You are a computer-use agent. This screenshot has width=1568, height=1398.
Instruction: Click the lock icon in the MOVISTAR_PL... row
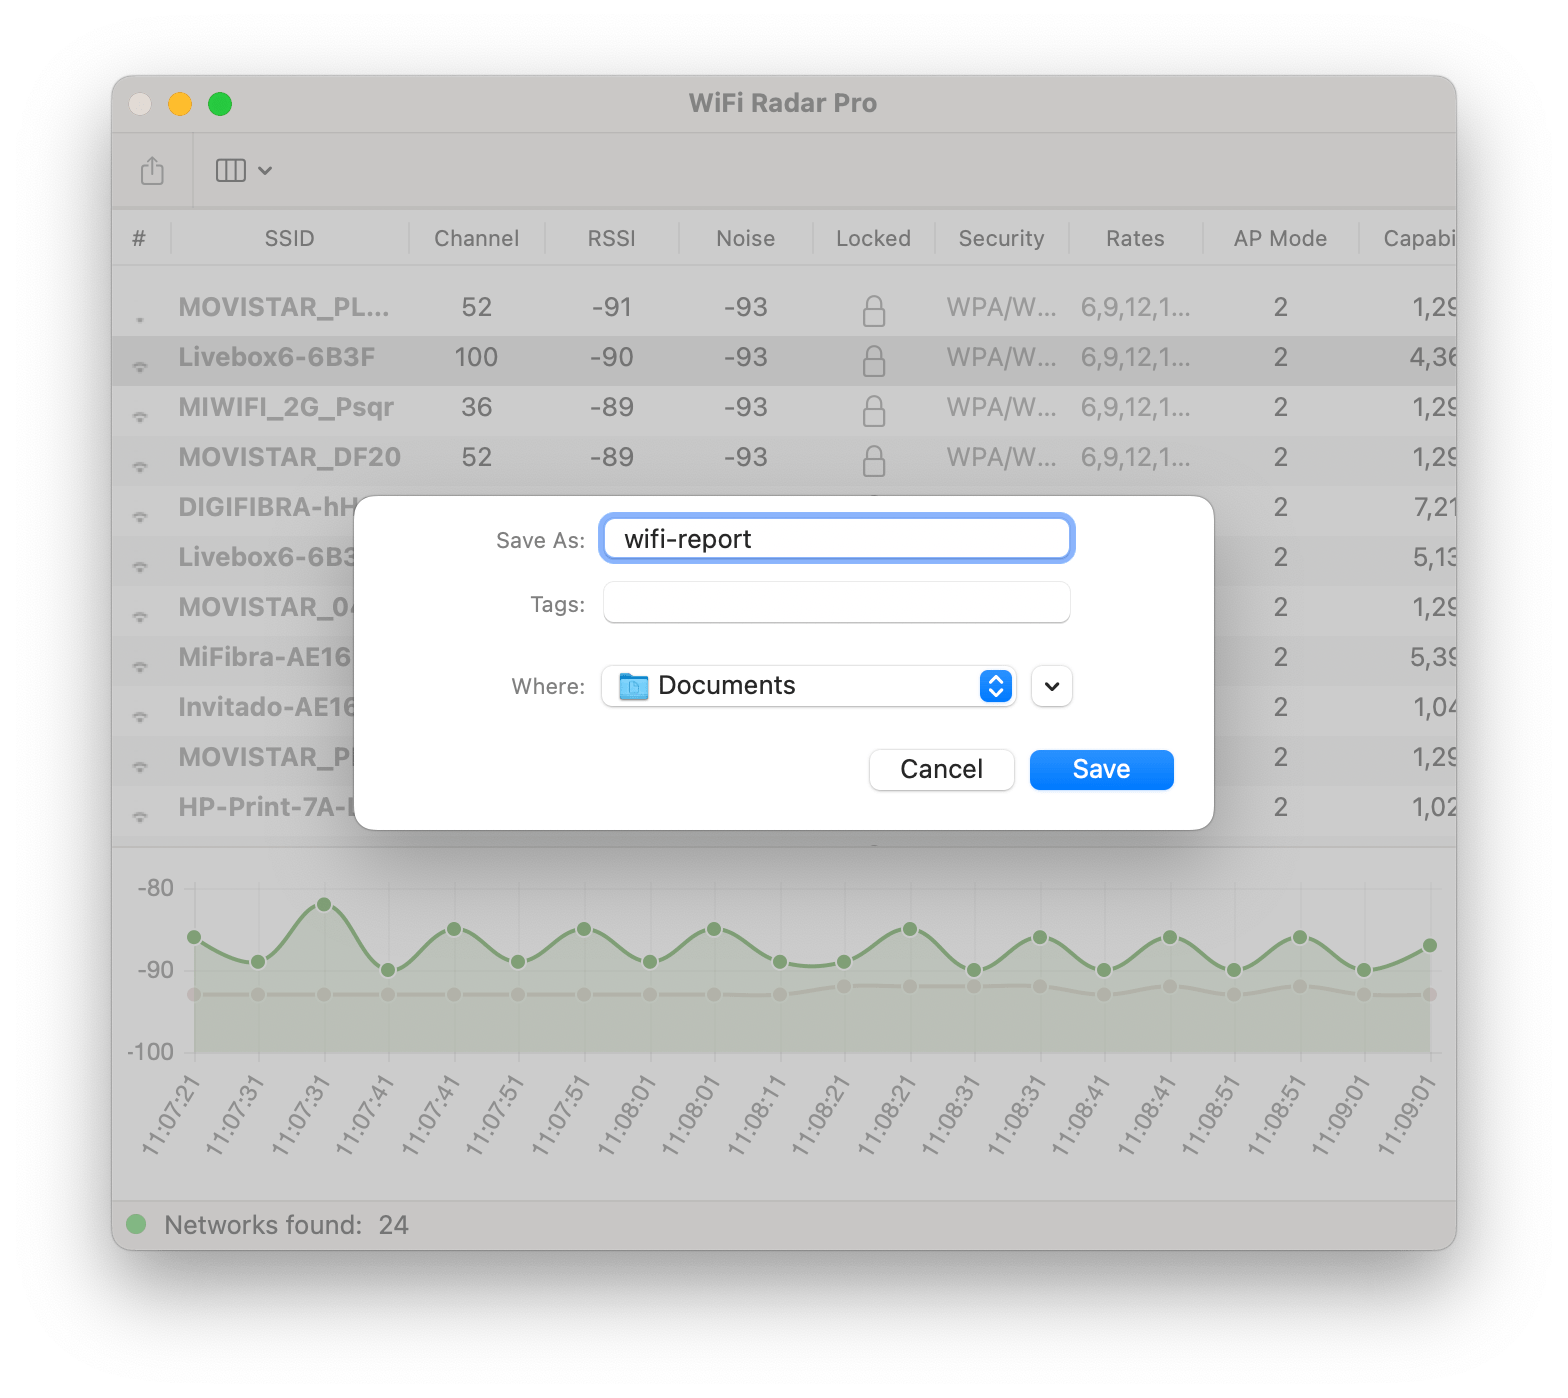(x=874, y=310)
